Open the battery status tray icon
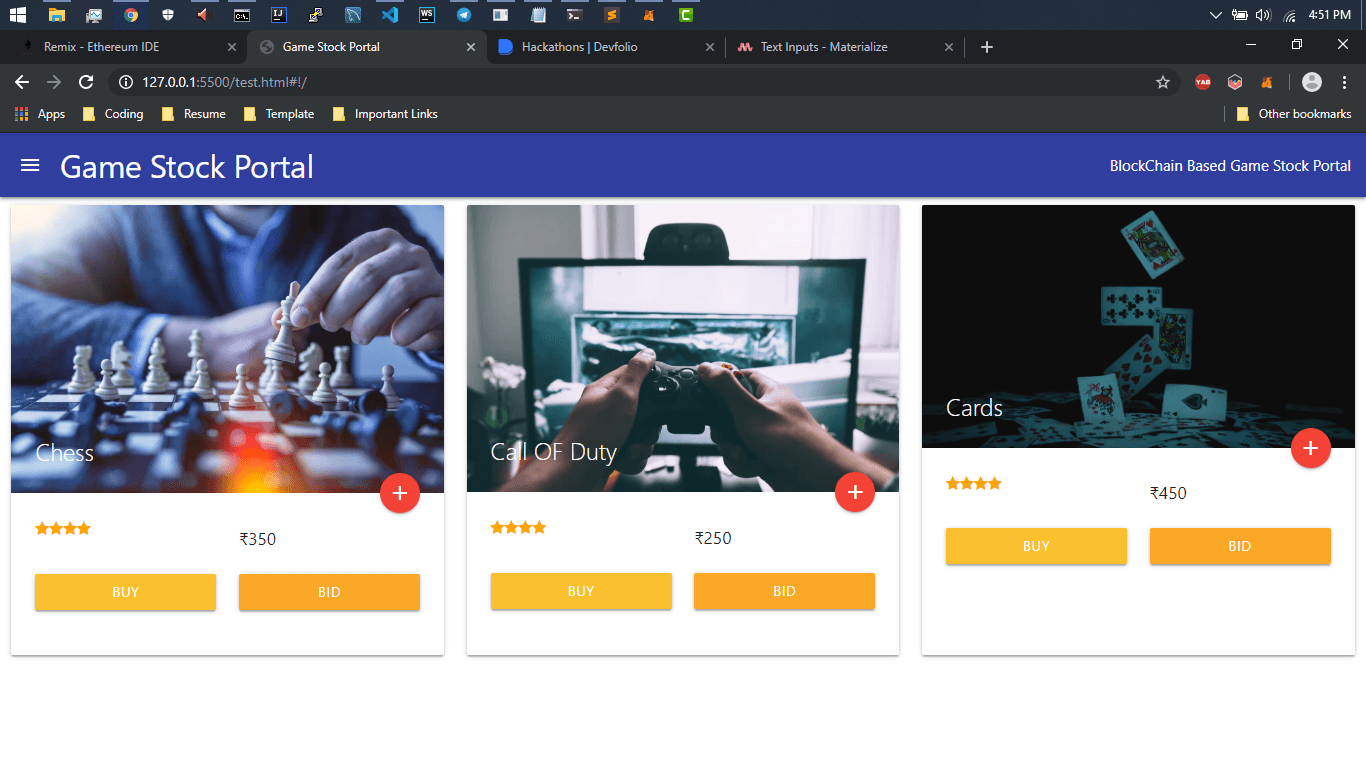The height and width of the screenshot is (768, 1366). point(1240,15)
